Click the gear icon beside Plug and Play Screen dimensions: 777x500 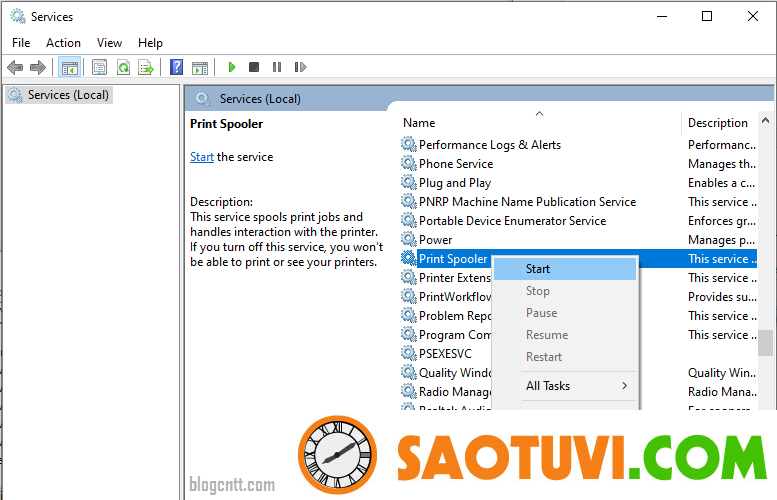click(408, 182)
